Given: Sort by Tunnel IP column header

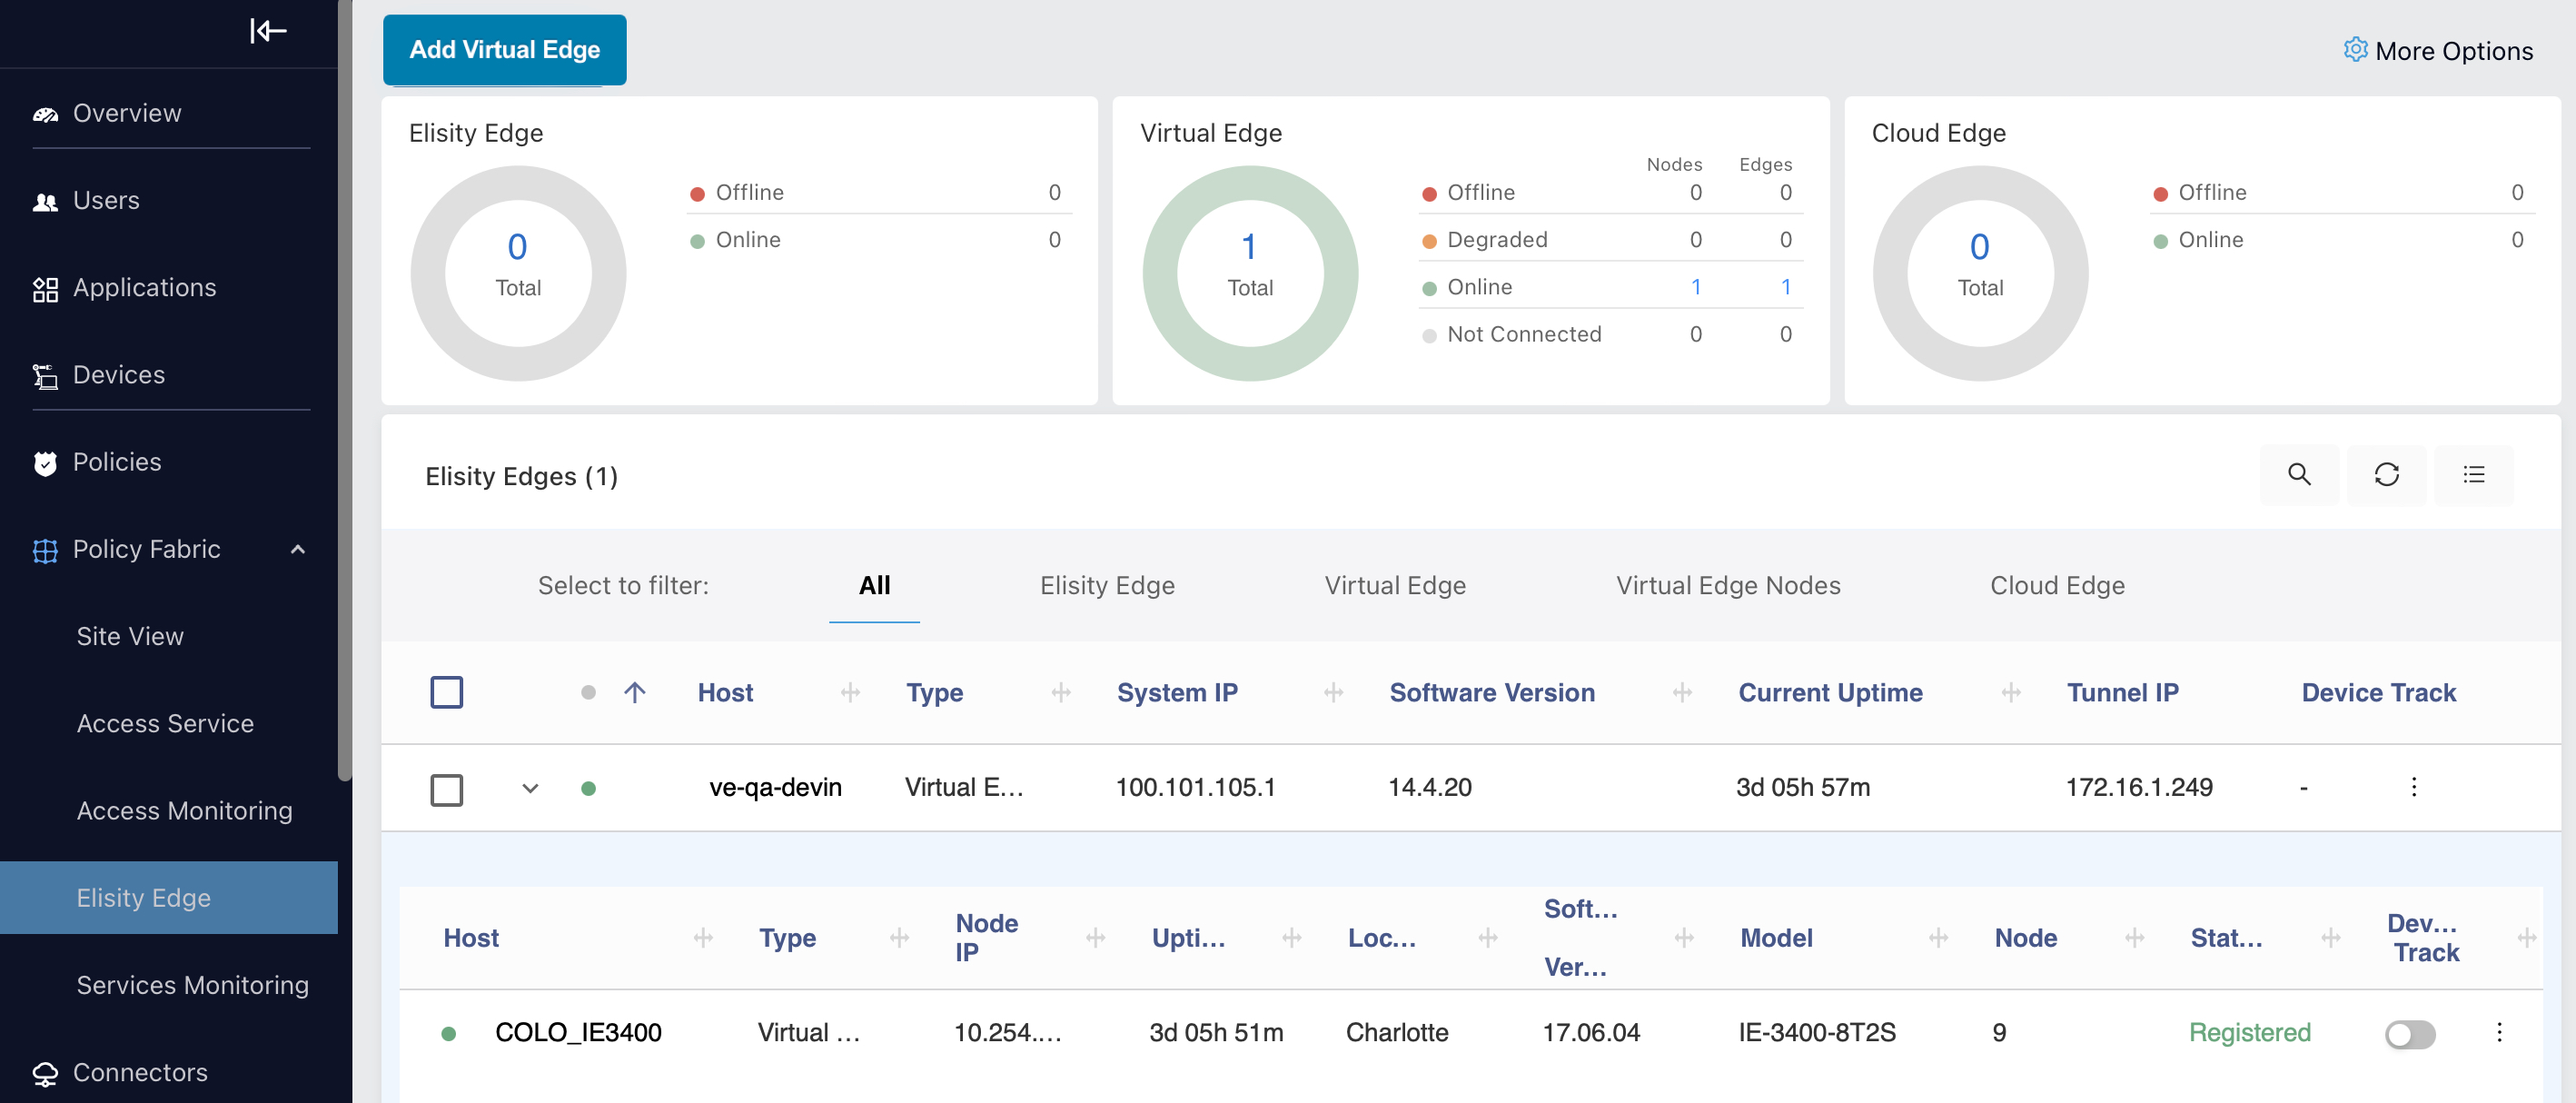Looking at the screenshot, I should click(2122, 692).
